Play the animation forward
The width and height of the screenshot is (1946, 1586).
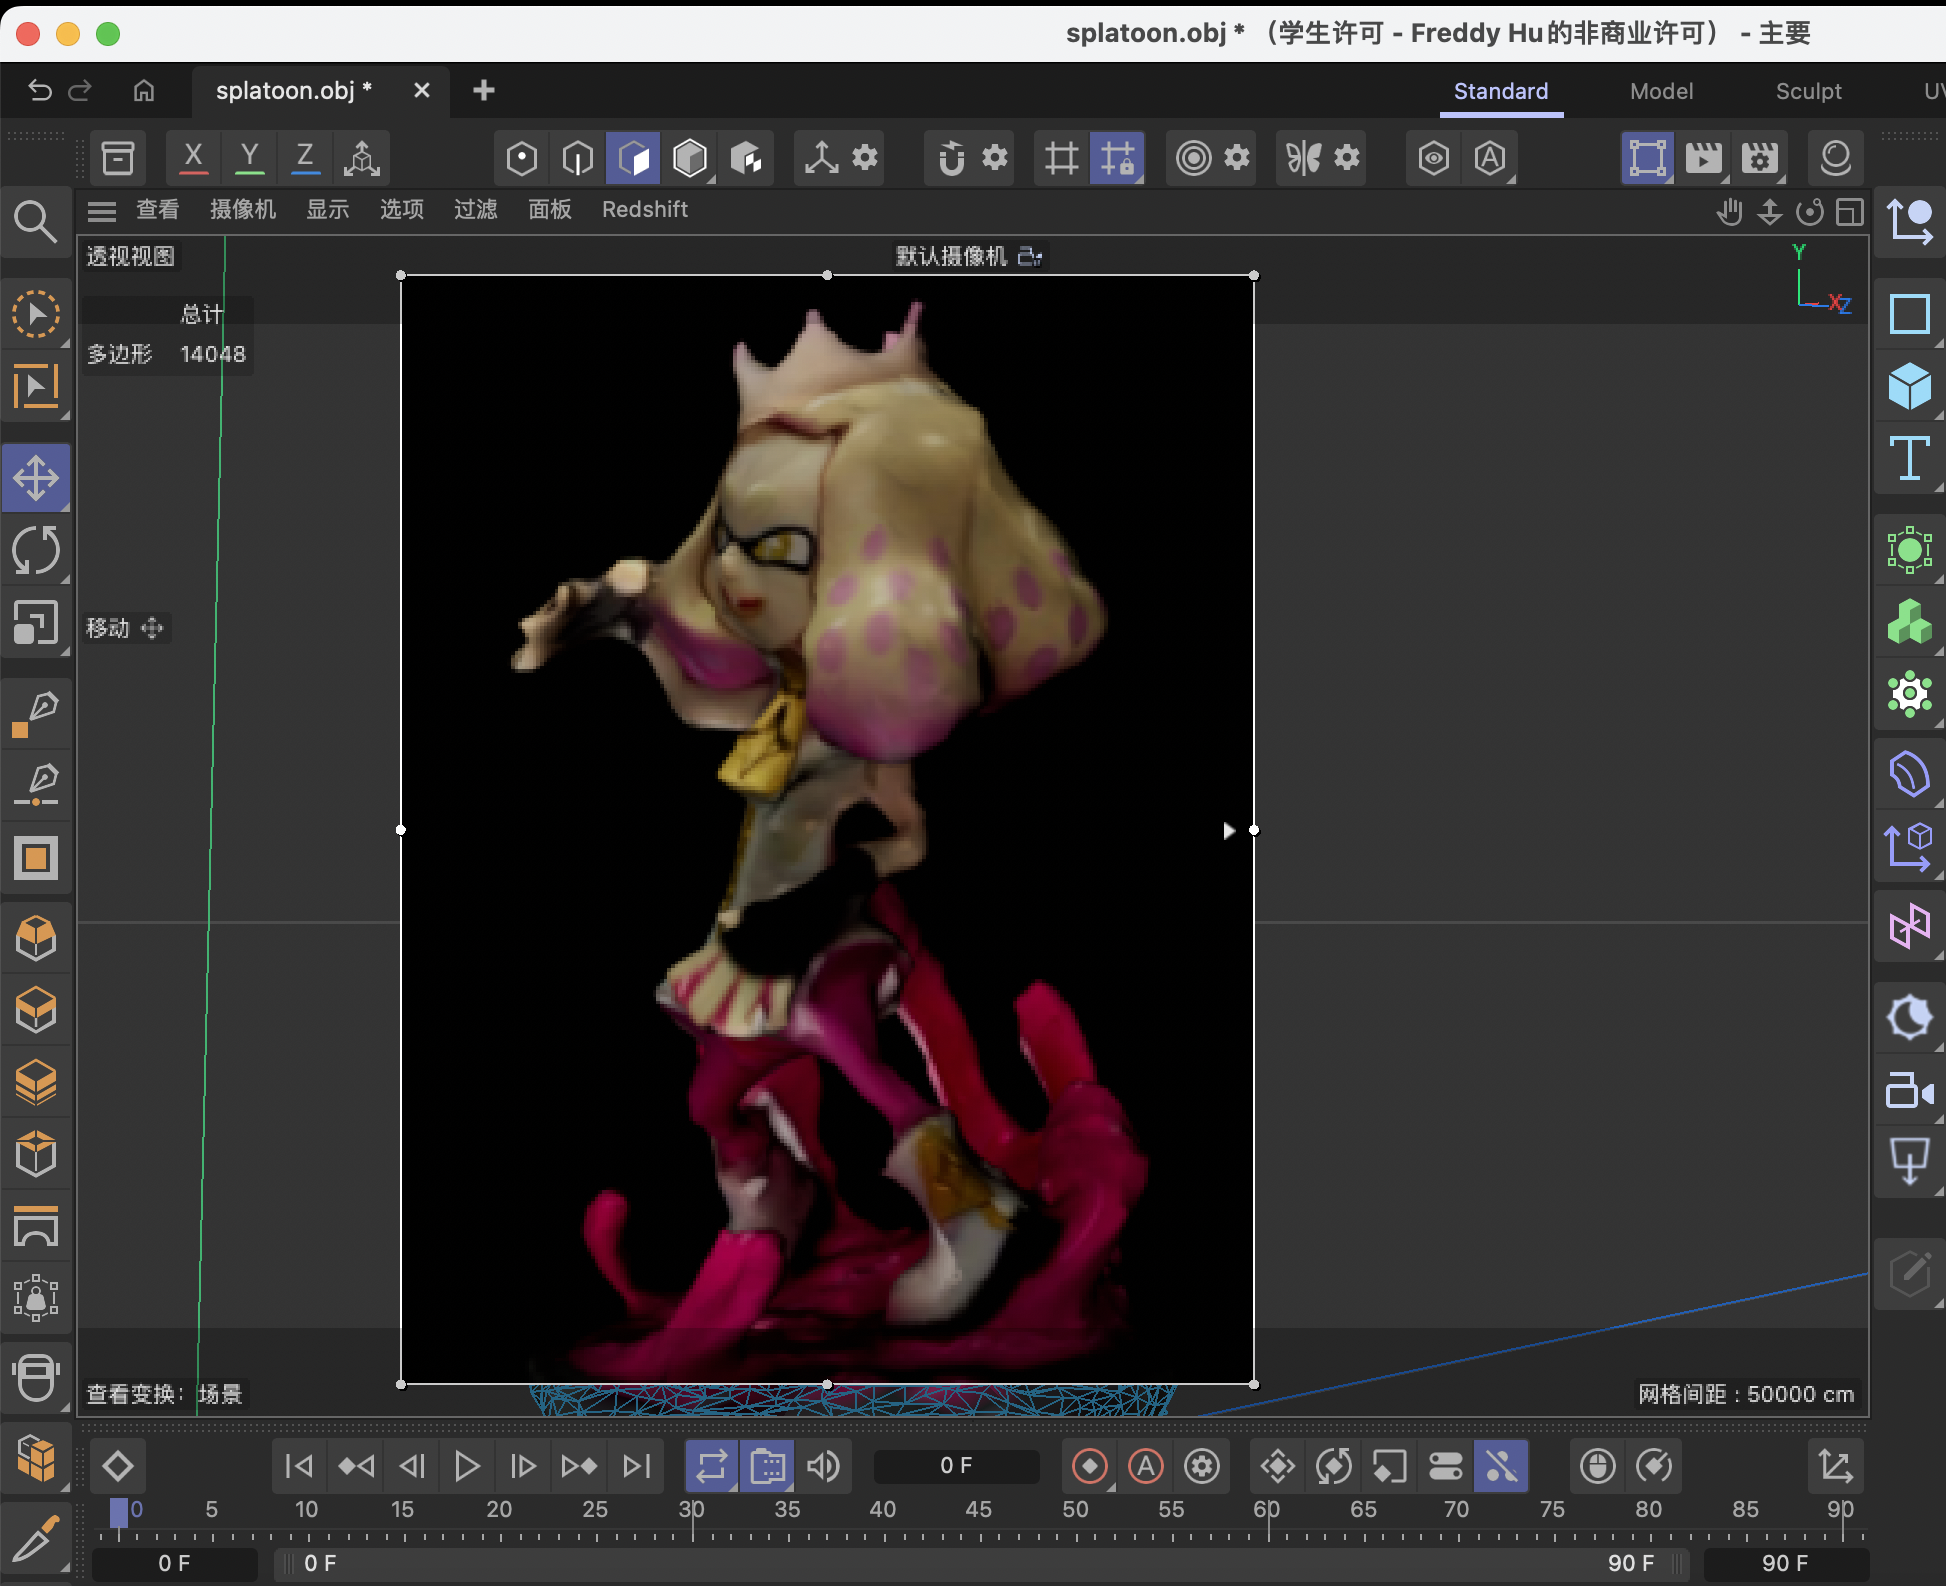467,1466
